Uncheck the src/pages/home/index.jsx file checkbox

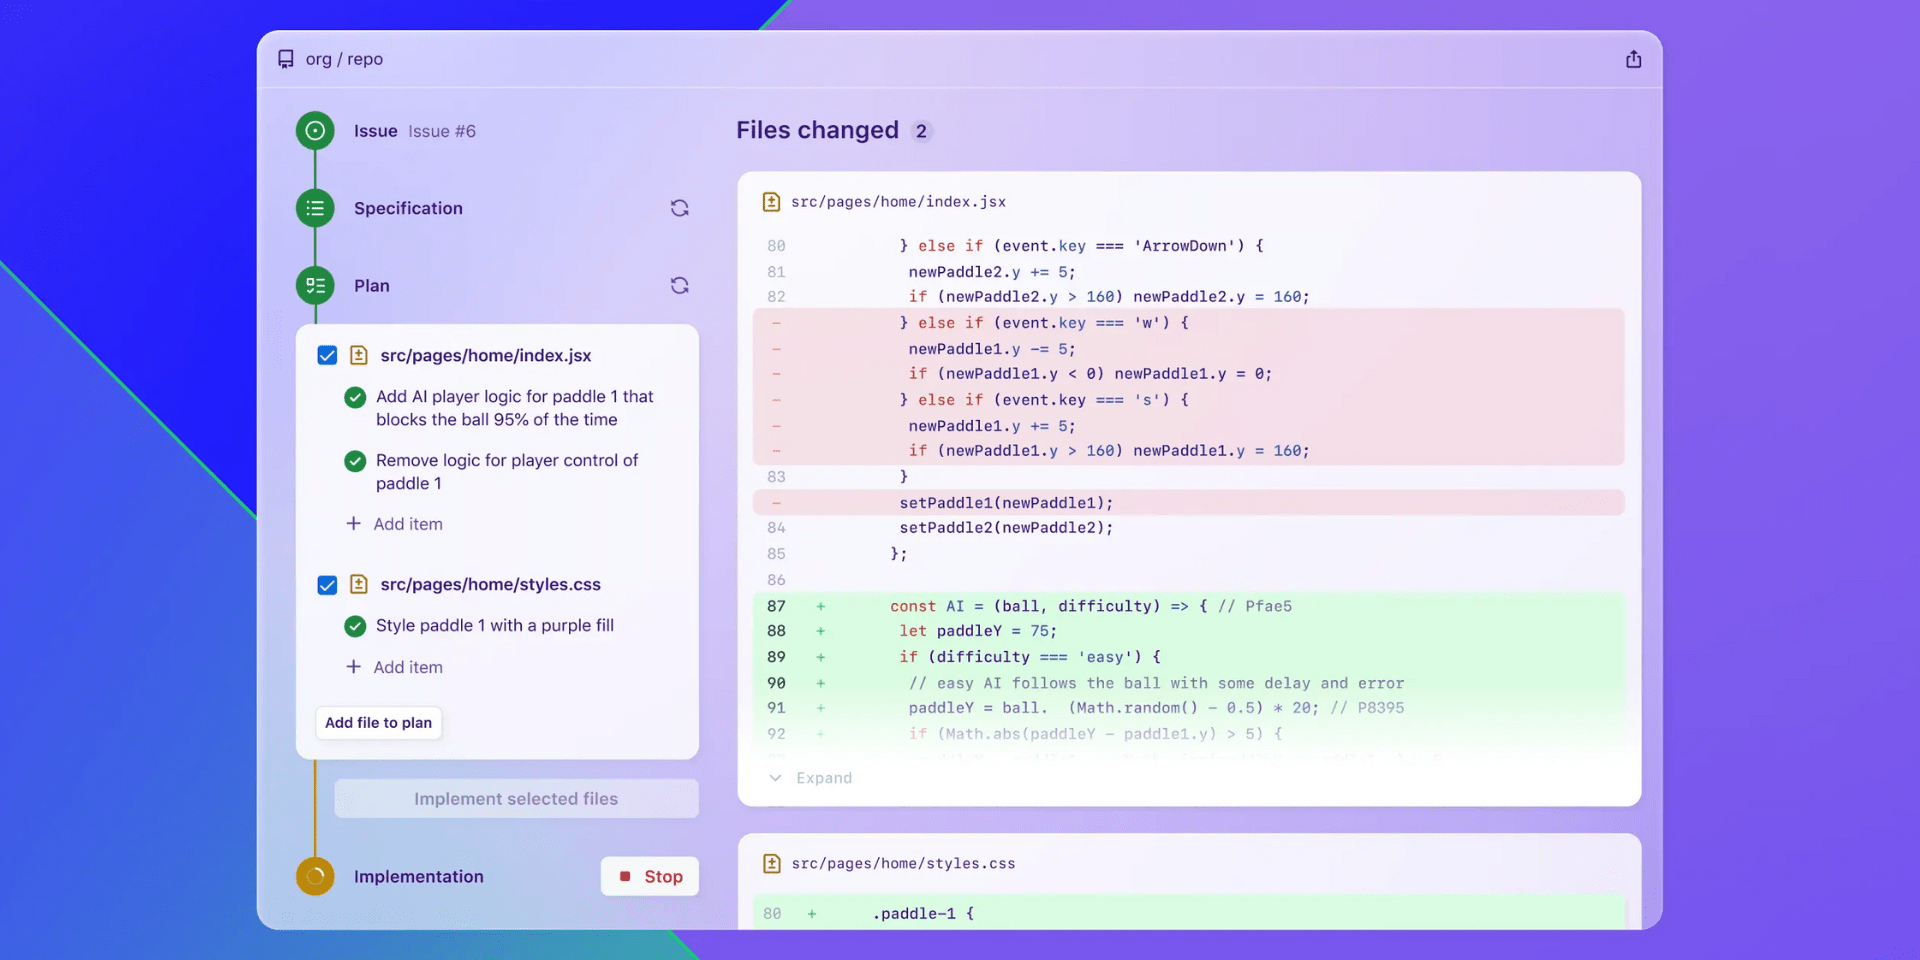[327, 355]
